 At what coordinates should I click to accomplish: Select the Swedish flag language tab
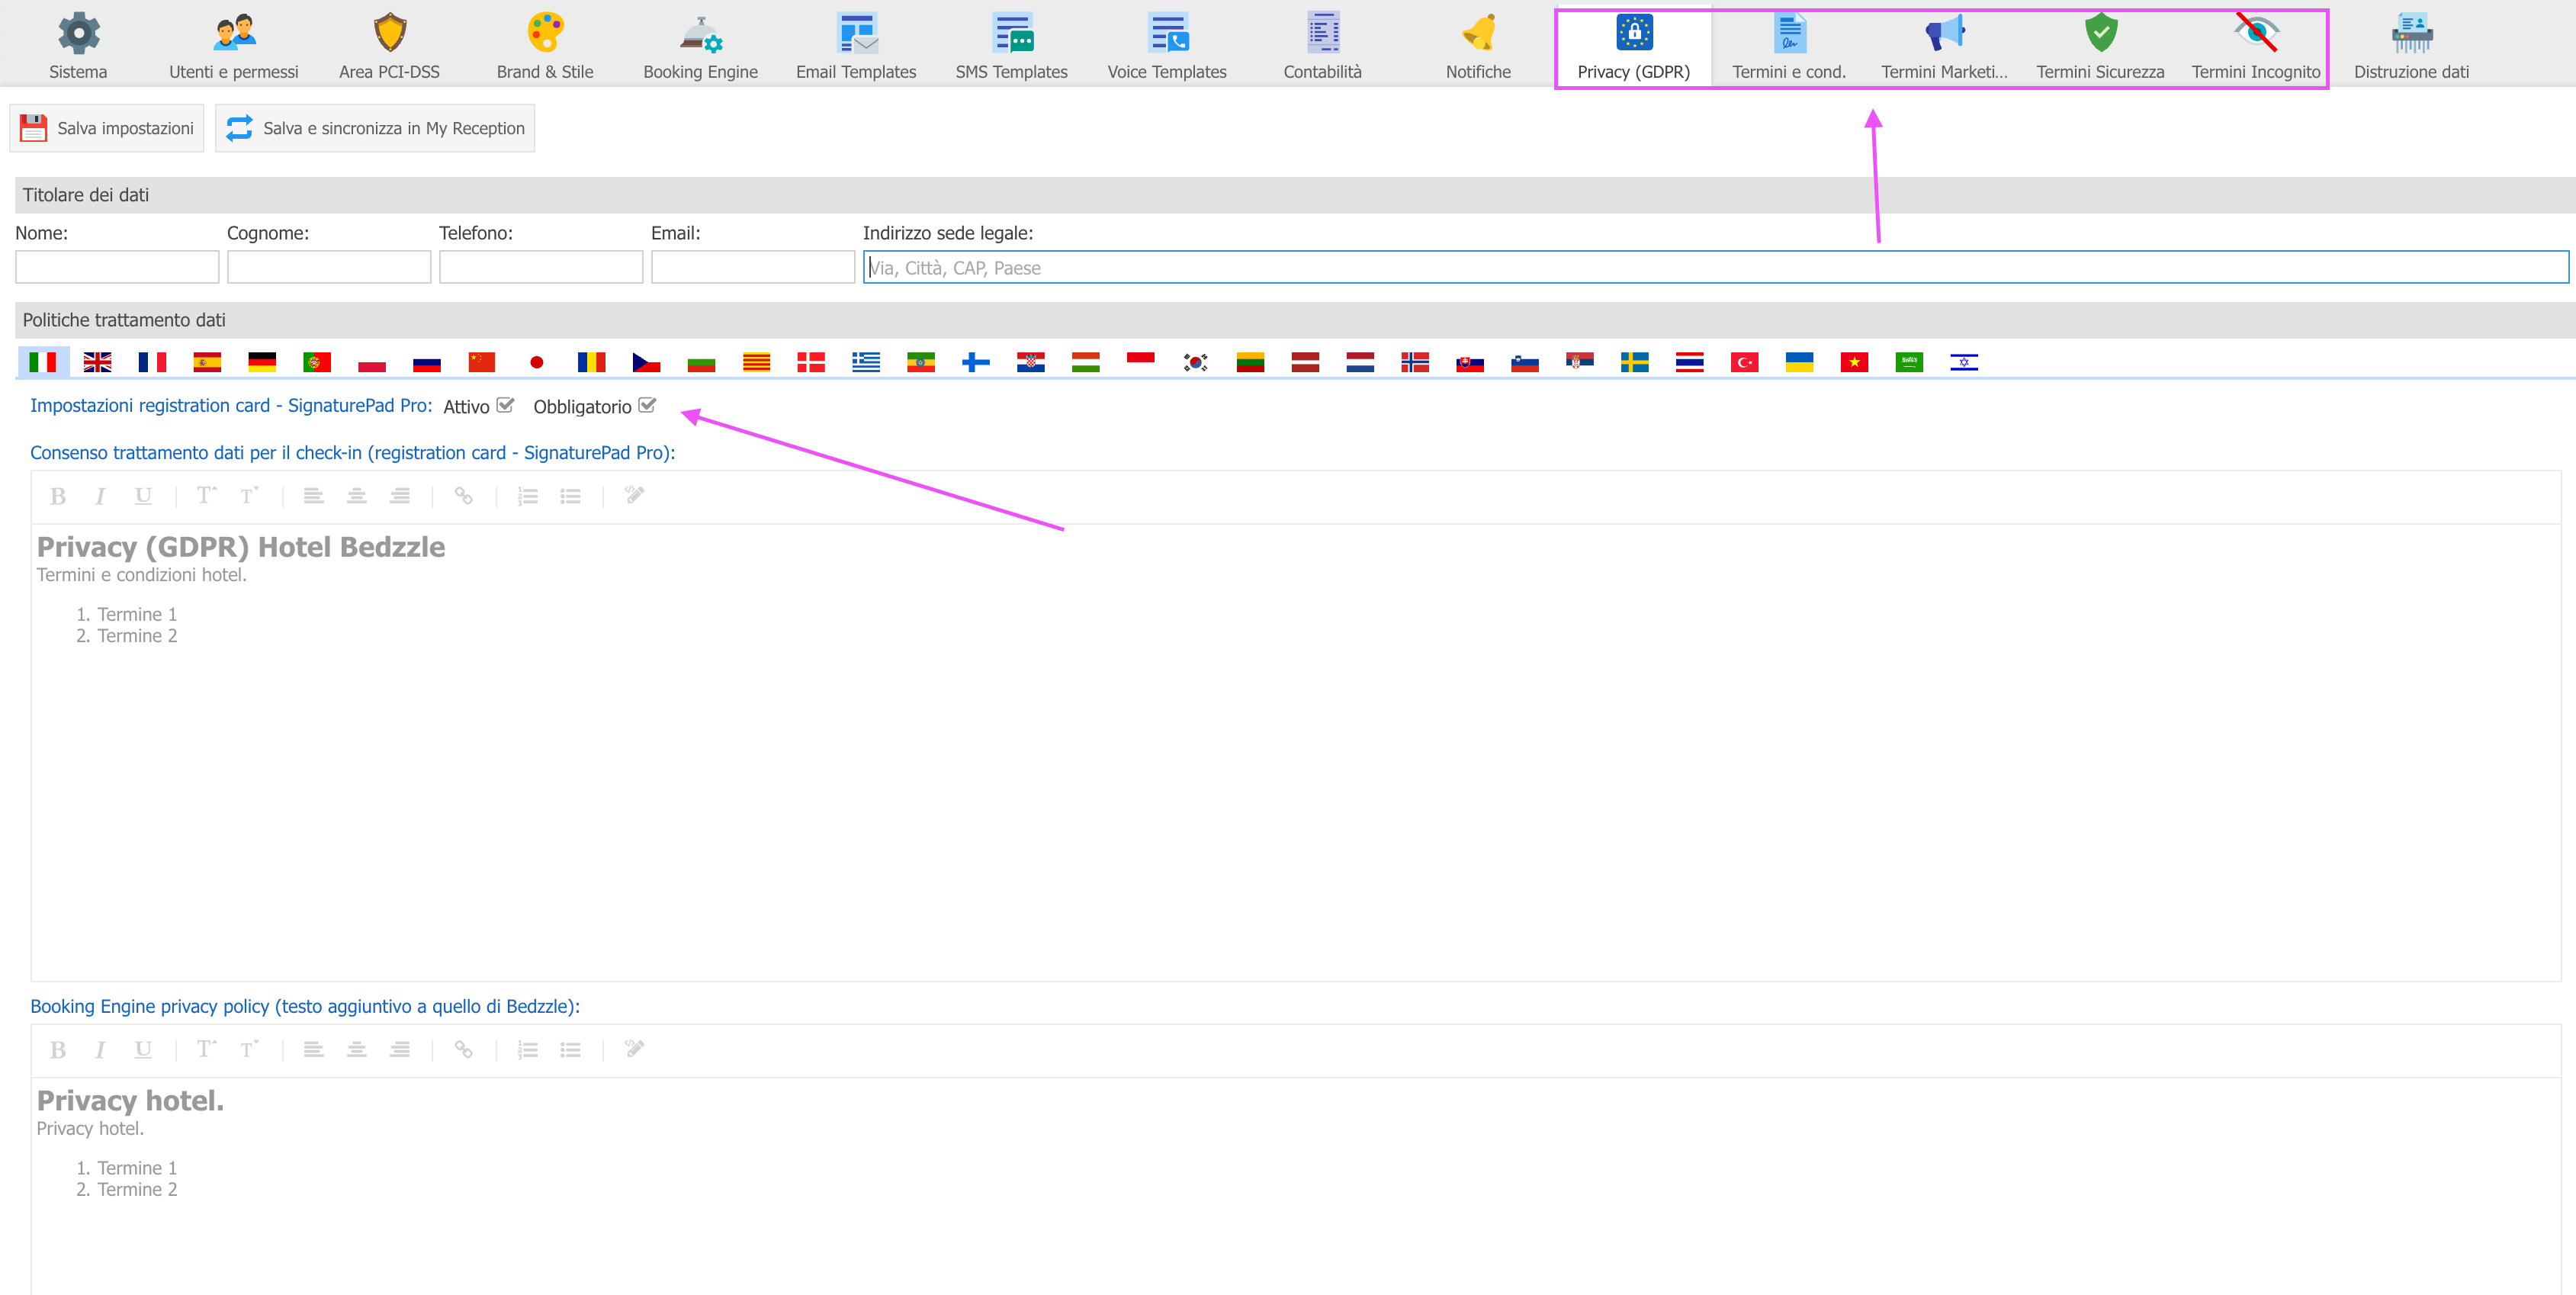point(1635,362)
